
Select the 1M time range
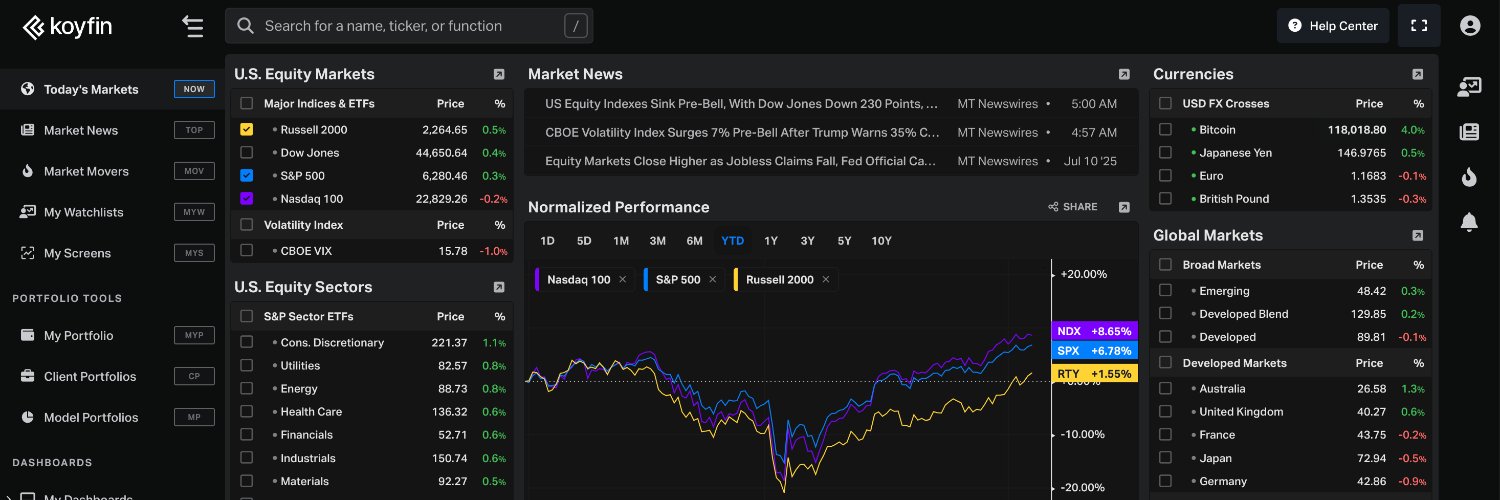pyautogui.click(x=621, y=241)
